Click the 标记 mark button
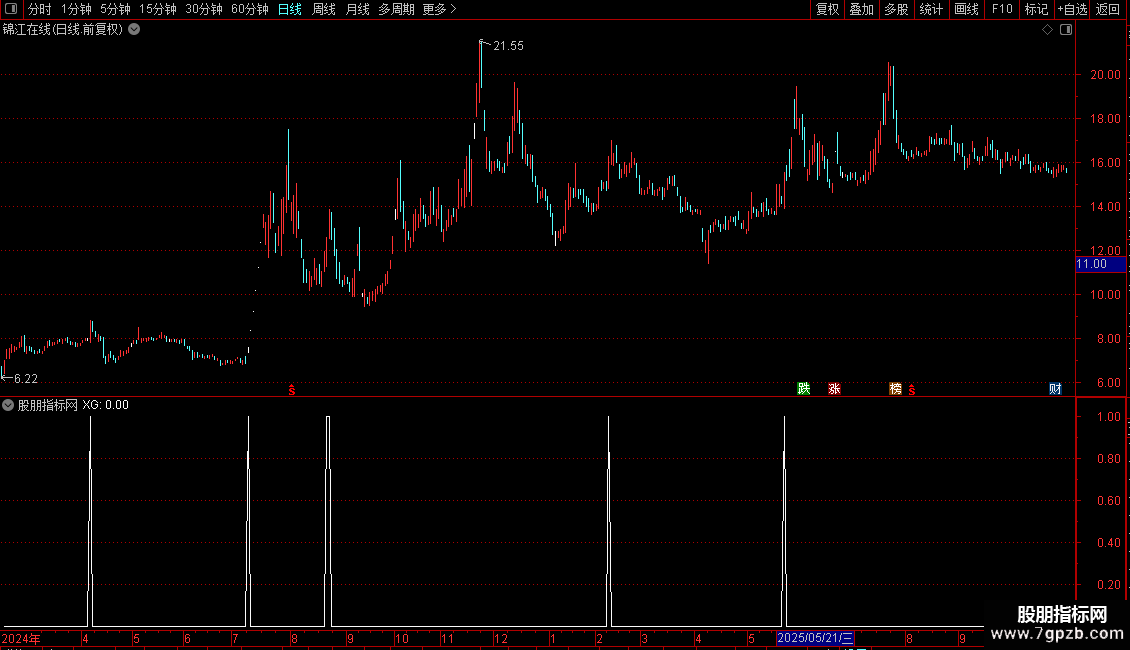The width and height of the screenshot is (1130, 650). pyautogui.click(x=1036, y=9)
